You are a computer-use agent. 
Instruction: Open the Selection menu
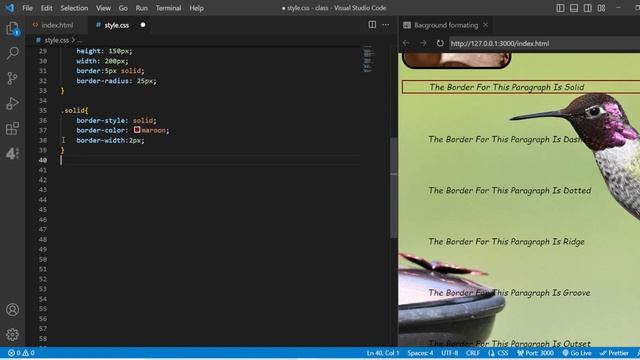[x=74, y=8]
